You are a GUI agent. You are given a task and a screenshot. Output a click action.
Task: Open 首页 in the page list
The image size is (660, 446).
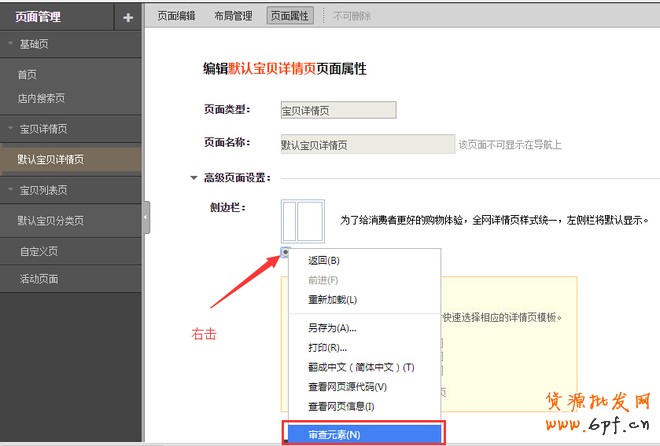coord(28,75)
